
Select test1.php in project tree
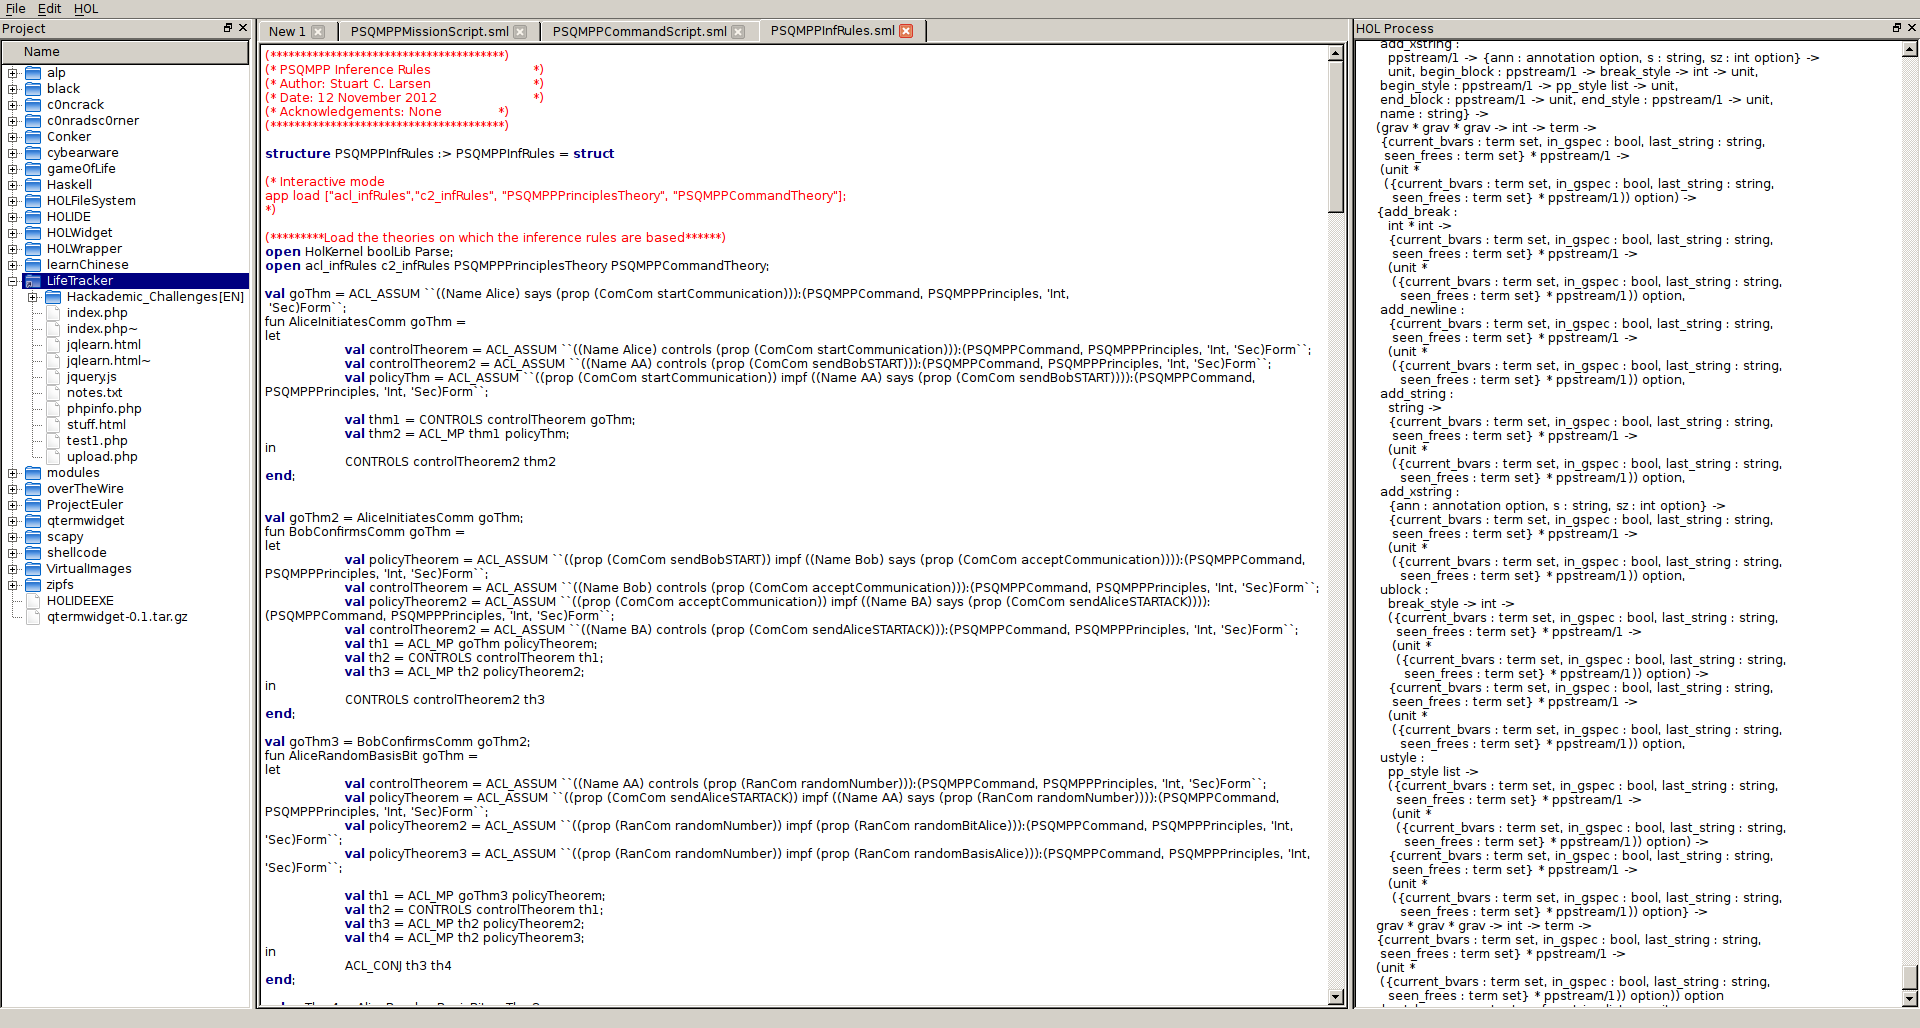97,441
